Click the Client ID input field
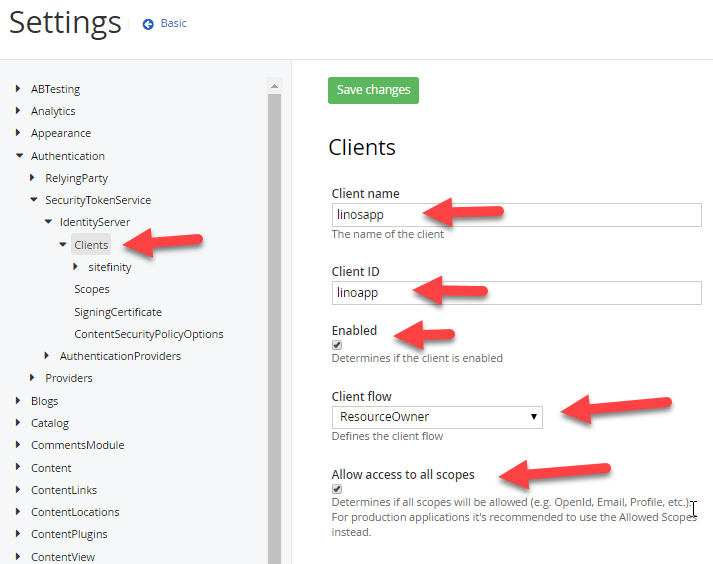Viewport: 713px width, 564px height. click(517, 293)
